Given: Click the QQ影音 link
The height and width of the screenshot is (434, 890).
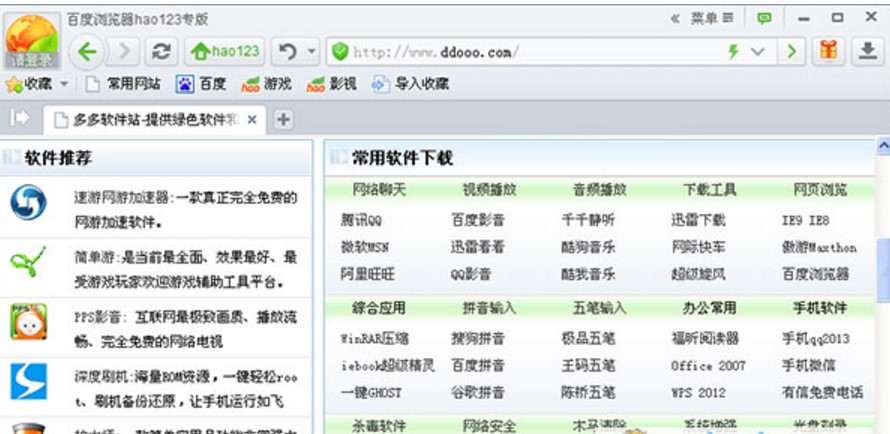Looking at the screenshot, I should [x=471, y=275].
